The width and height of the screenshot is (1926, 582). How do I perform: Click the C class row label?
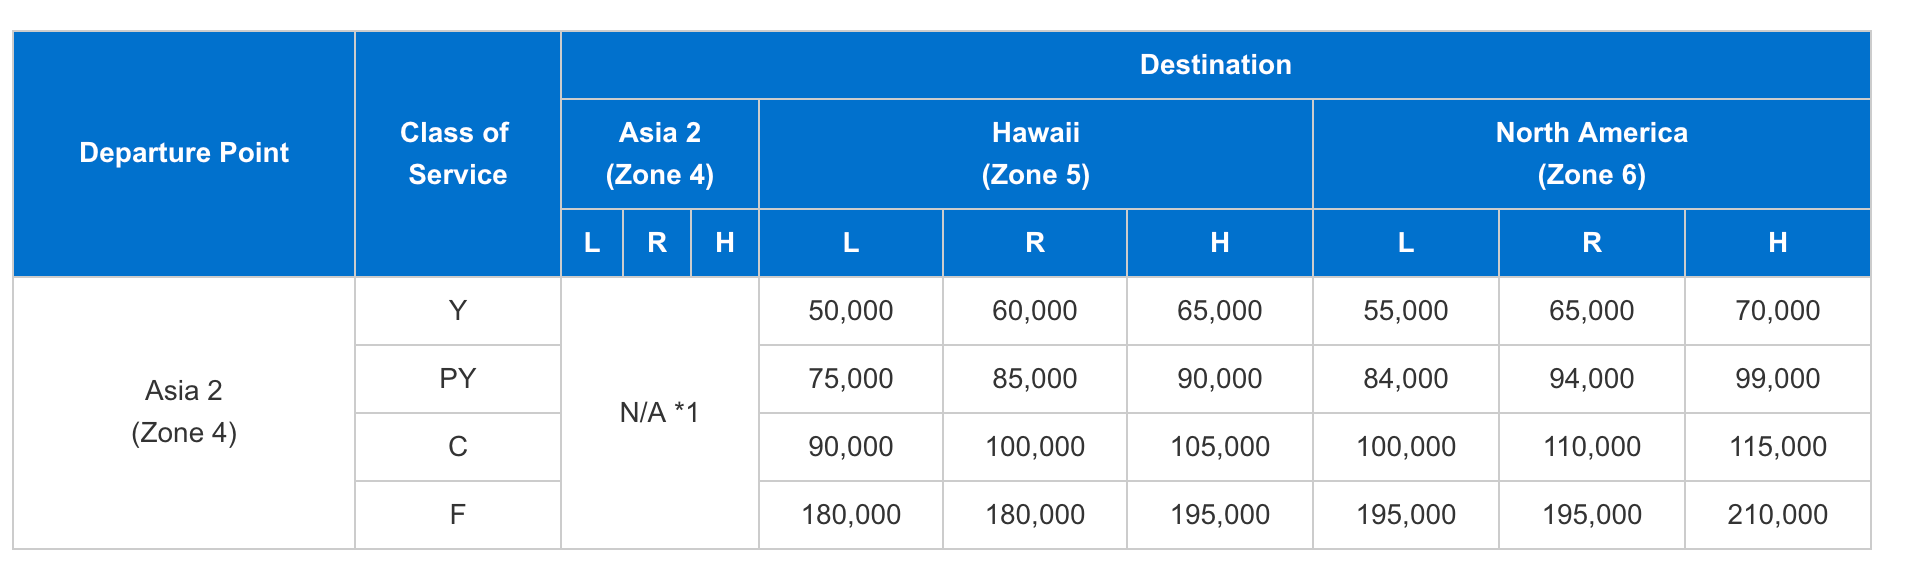[x=458, y=447]
